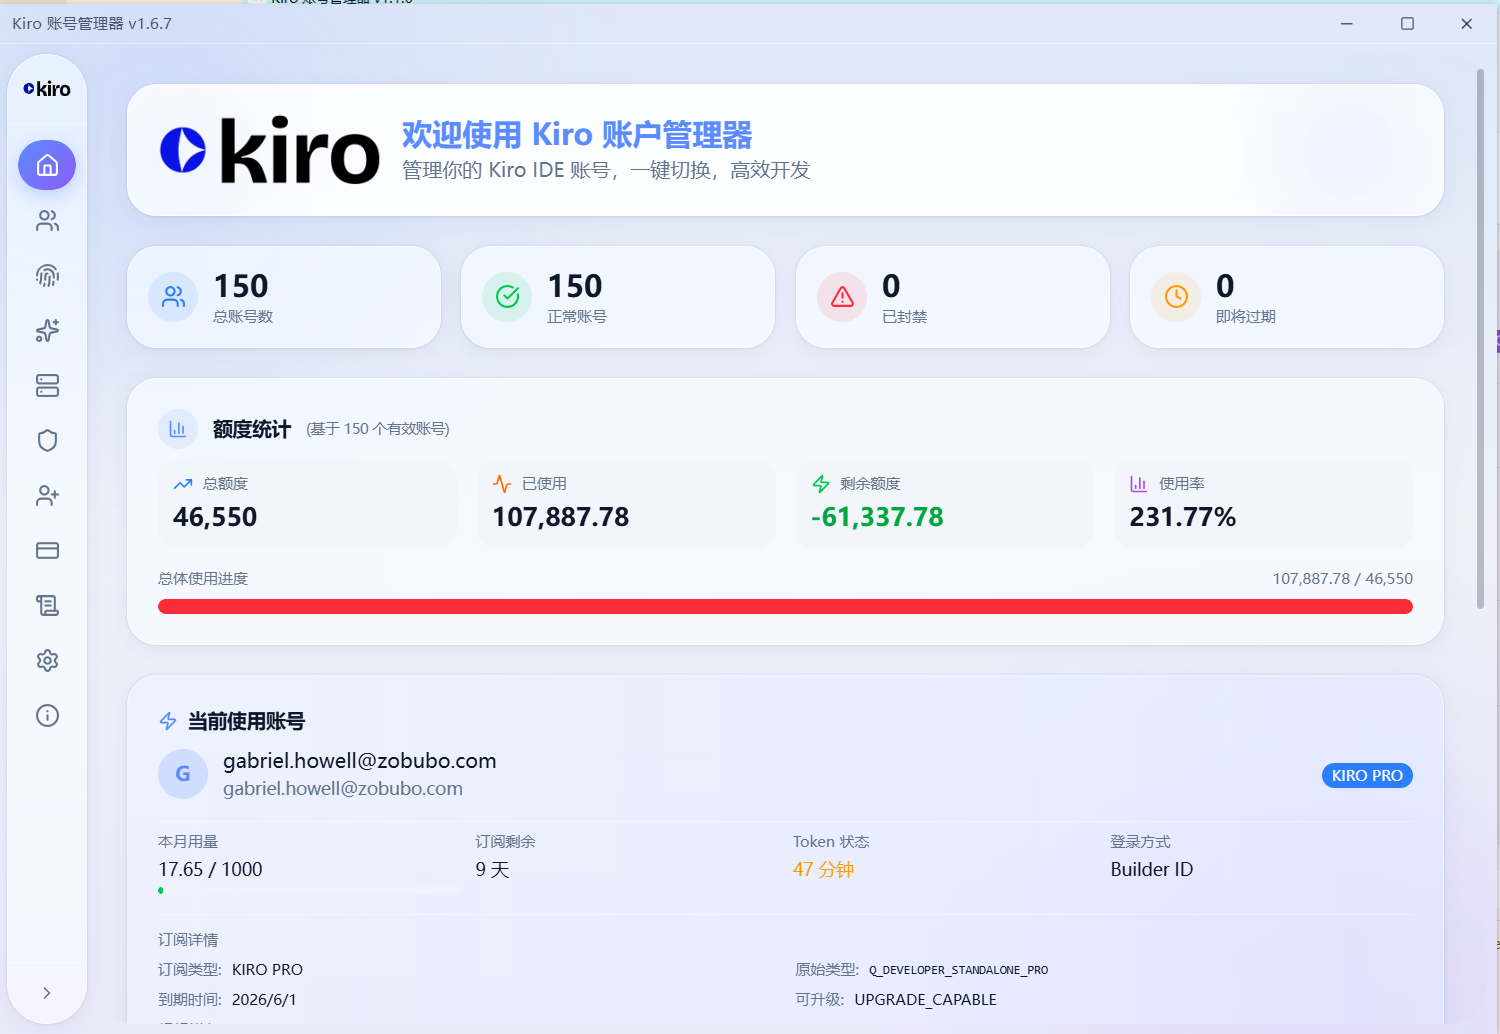Click the 使用率 231.77% value

point(1183,517)
